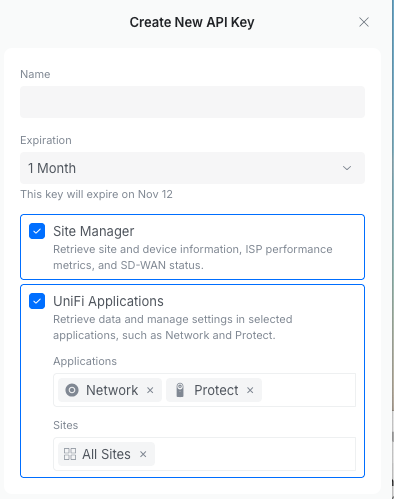Image resolution: width=394 pixels, height=499 pixels.
Task: Remove the All Sites tag
Action: click(143, 454)
